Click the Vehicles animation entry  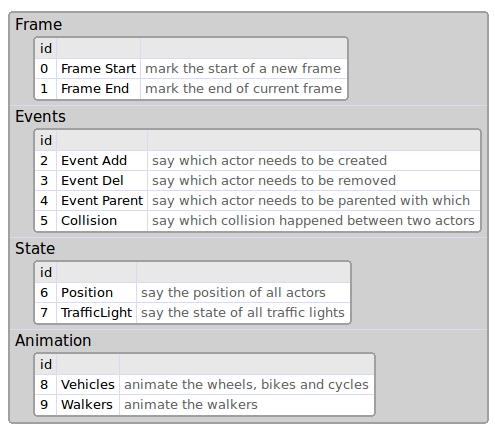coord(88,384)
